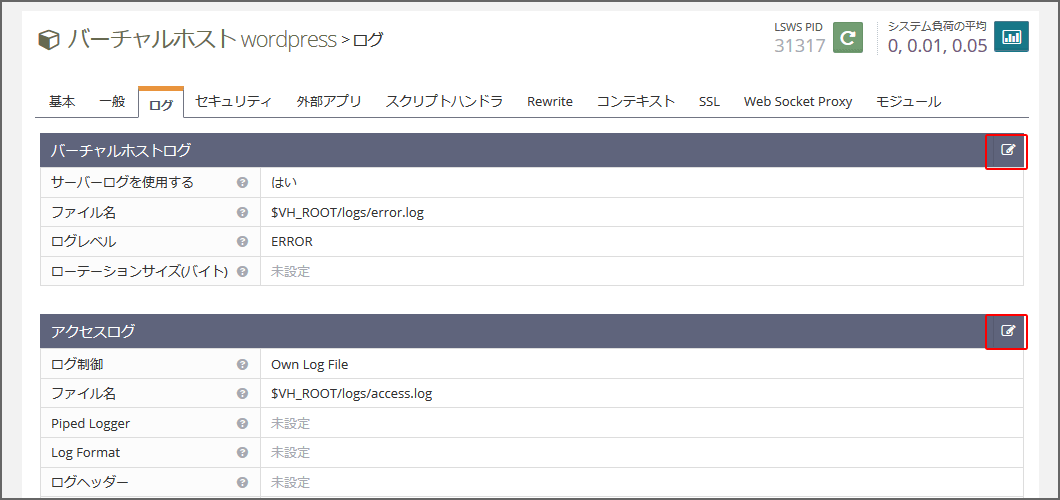Screen dimensions: 1060x500
Task: Show help for ローテーションサイズ(バイト)
Action: [241, 271]
